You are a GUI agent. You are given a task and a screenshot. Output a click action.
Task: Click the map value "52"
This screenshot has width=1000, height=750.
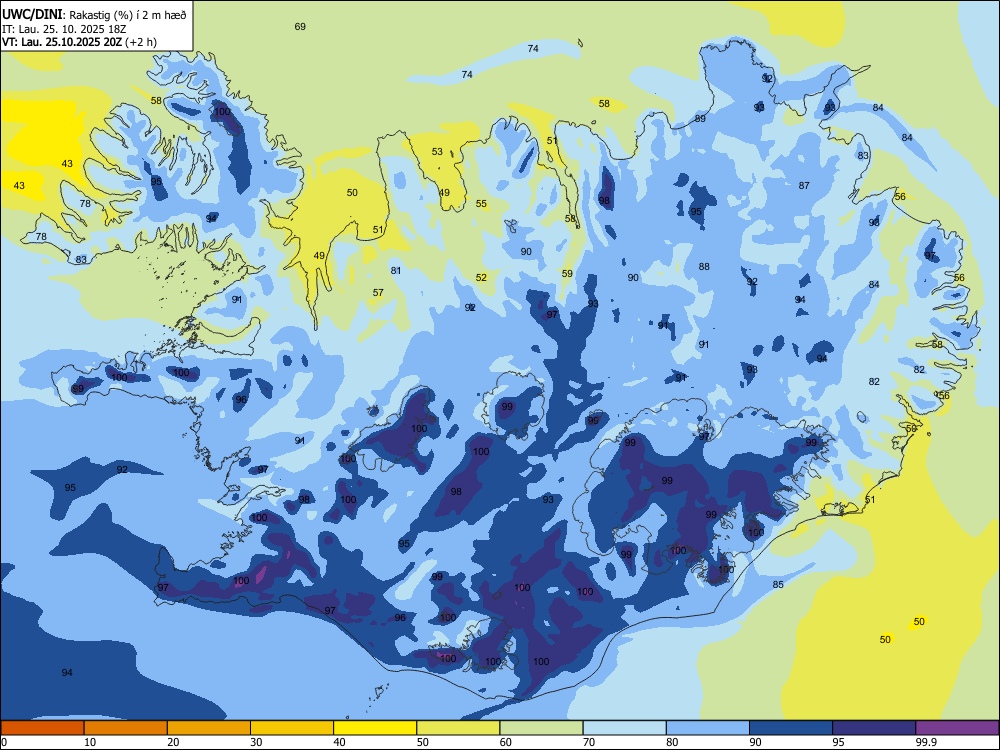[x=481, y=277]
